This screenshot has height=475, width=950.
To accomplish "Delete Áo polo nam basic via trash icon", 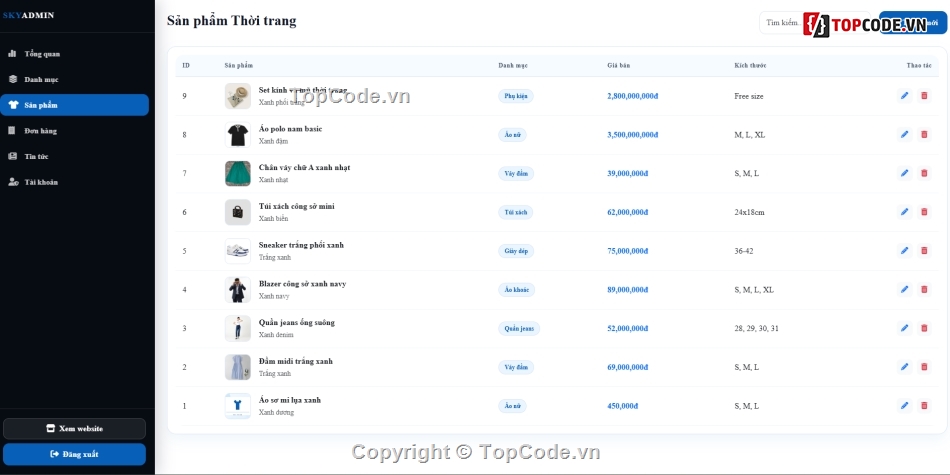I will (924, 135).
